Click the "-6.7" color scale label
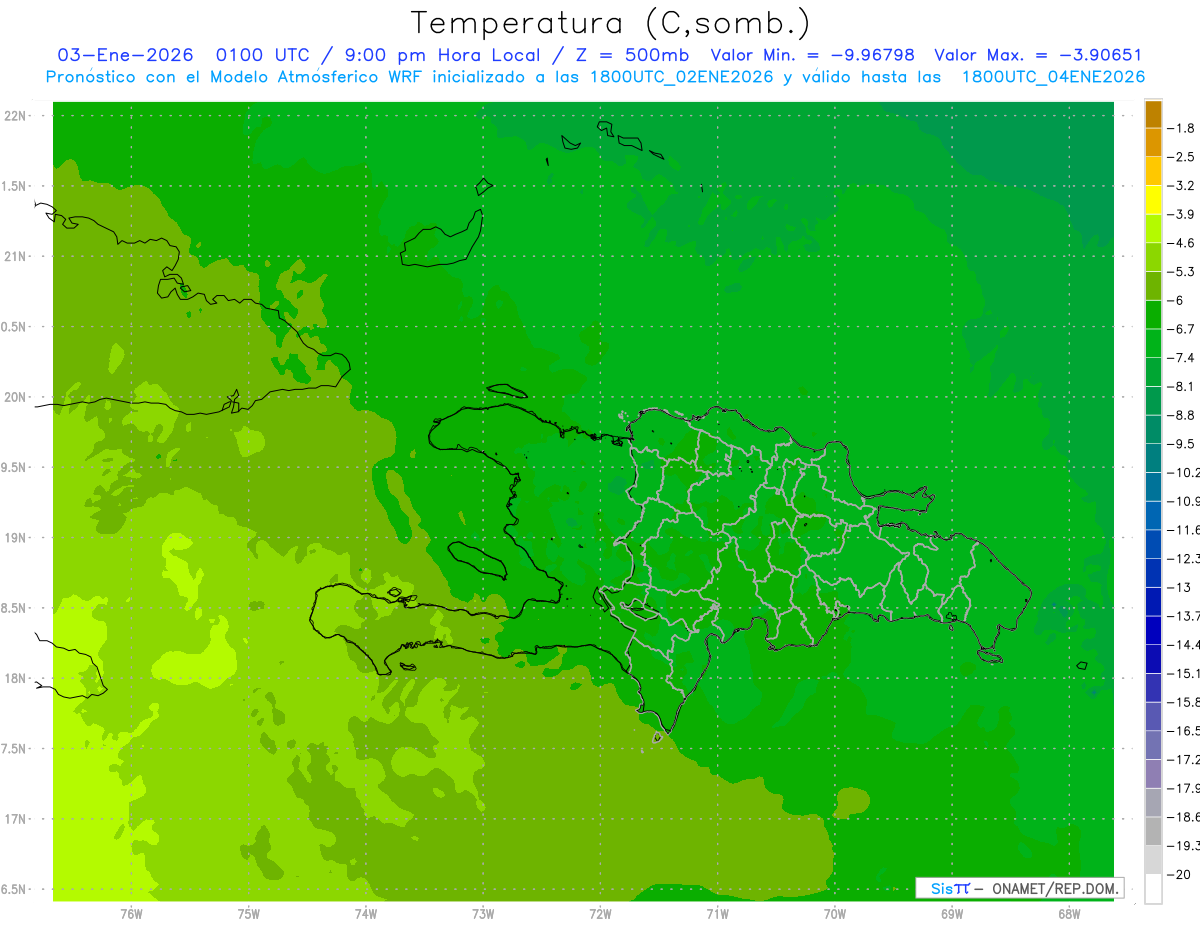 coord(1182,329)
